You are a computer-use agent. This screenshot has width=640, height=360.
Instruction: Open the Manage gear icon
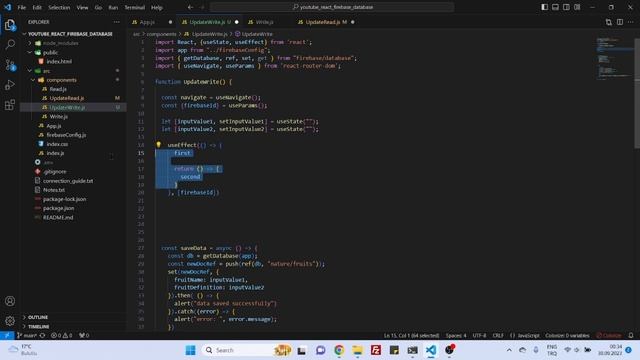coord(10,321)
